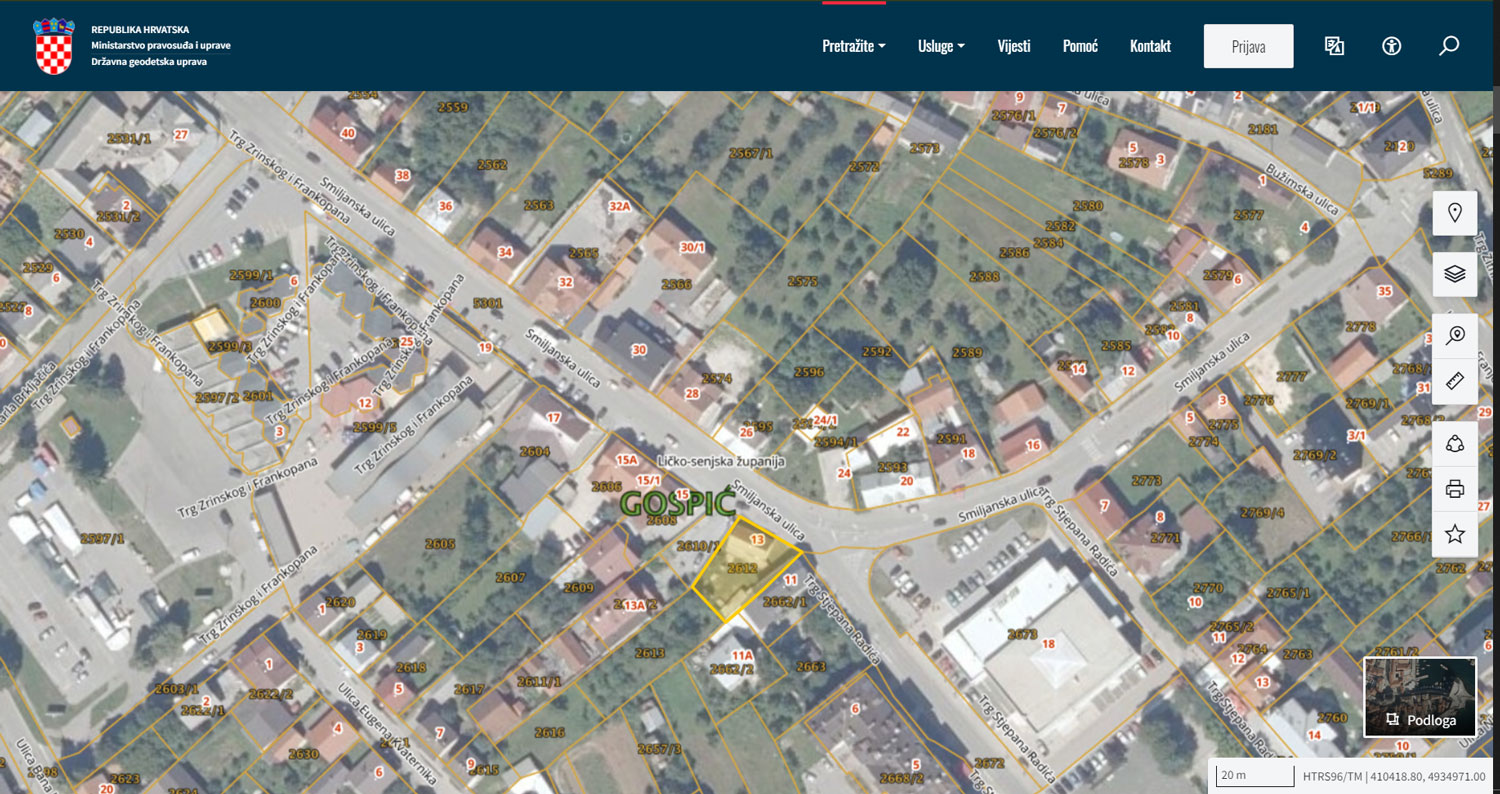Click the Državna geodetska uprava title
The image size is (1500, 794).
[149, 62]
